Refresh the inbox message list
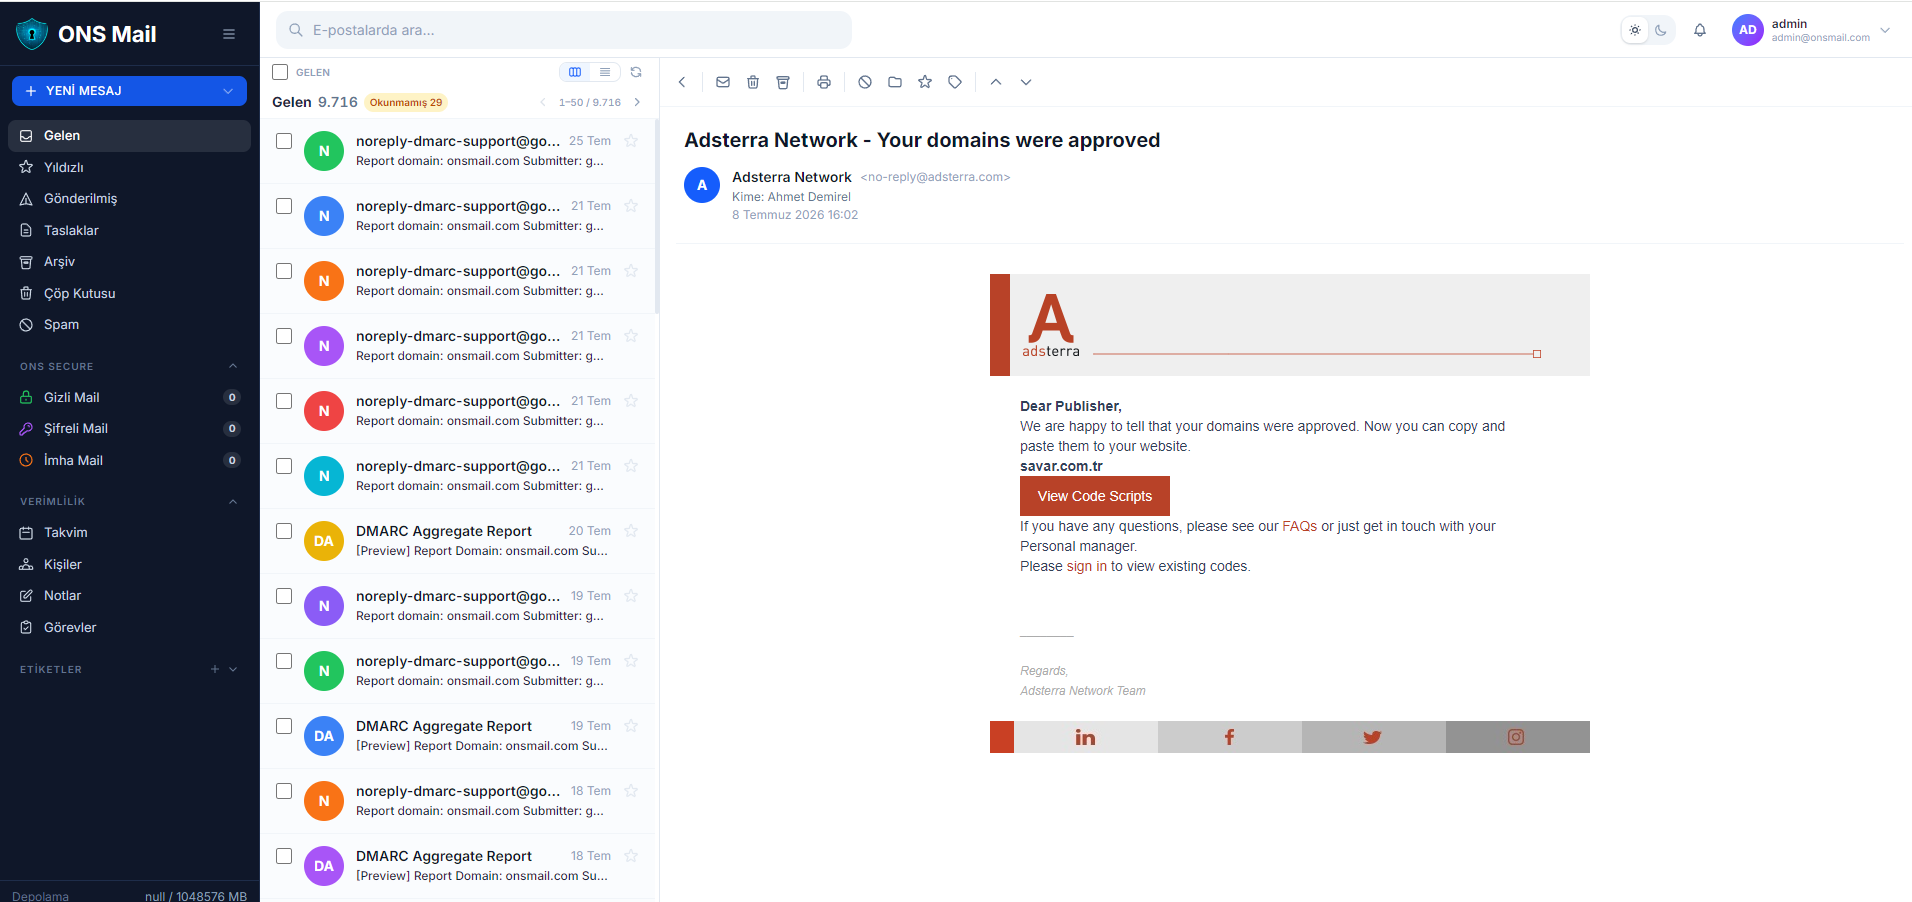1912x902 pixels. 636,72
